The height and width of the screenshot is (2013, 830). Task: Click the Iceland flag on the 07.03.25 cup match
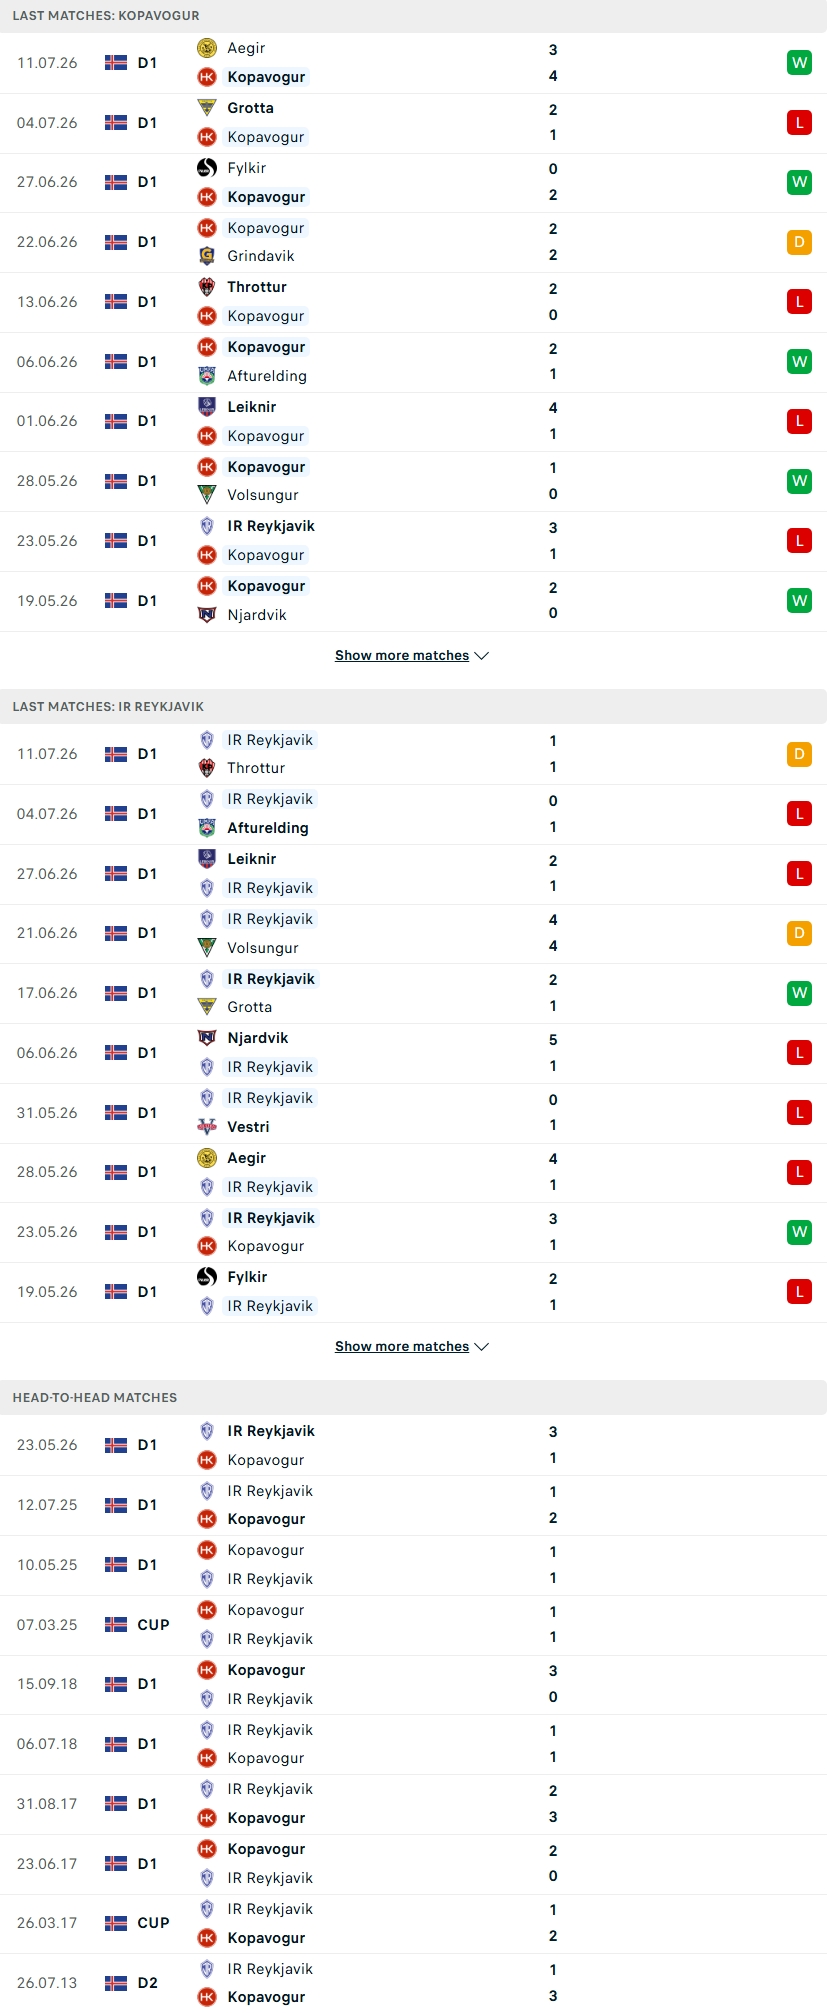tap(116, 1625)
